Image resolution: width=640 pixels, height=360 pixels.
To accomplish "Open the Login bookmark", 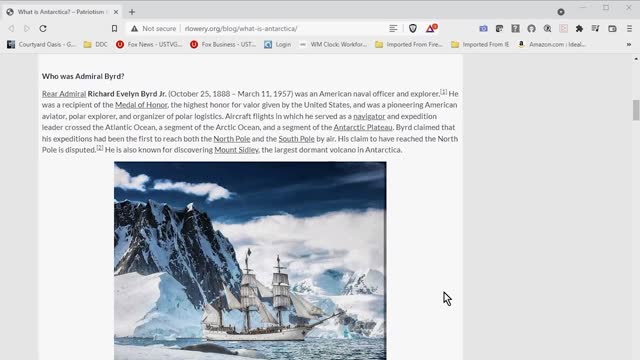I will [x=278, y=44].
